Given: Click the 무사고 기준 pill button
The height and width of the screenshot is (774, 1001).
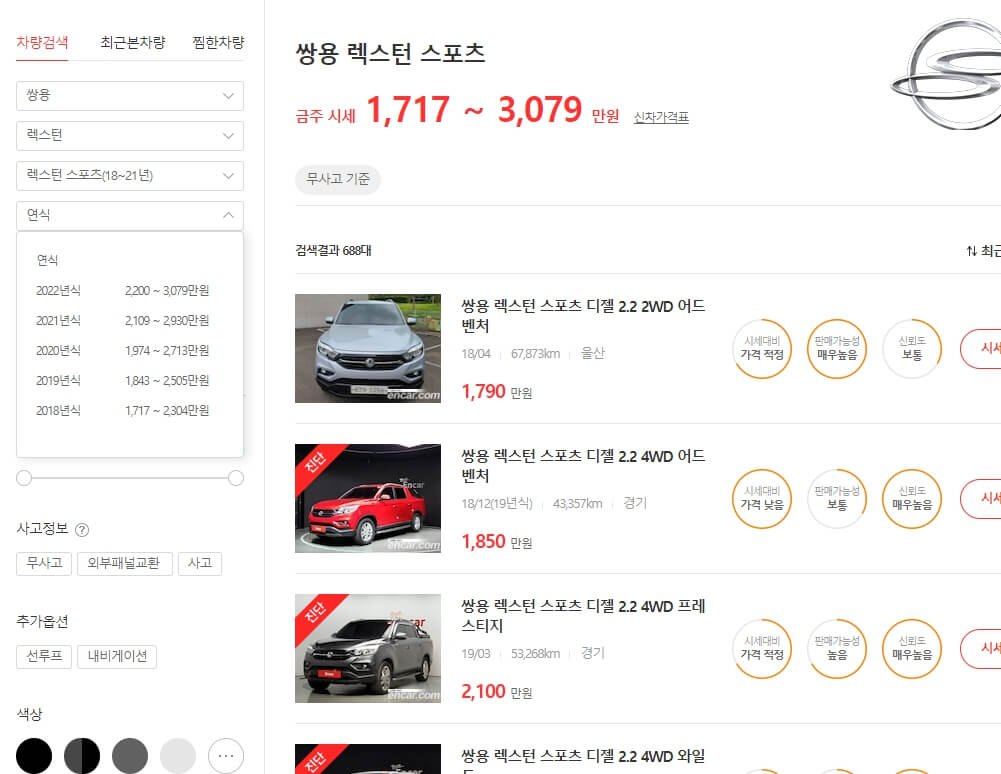Looking at the screenshot, I should coord(338,179).
